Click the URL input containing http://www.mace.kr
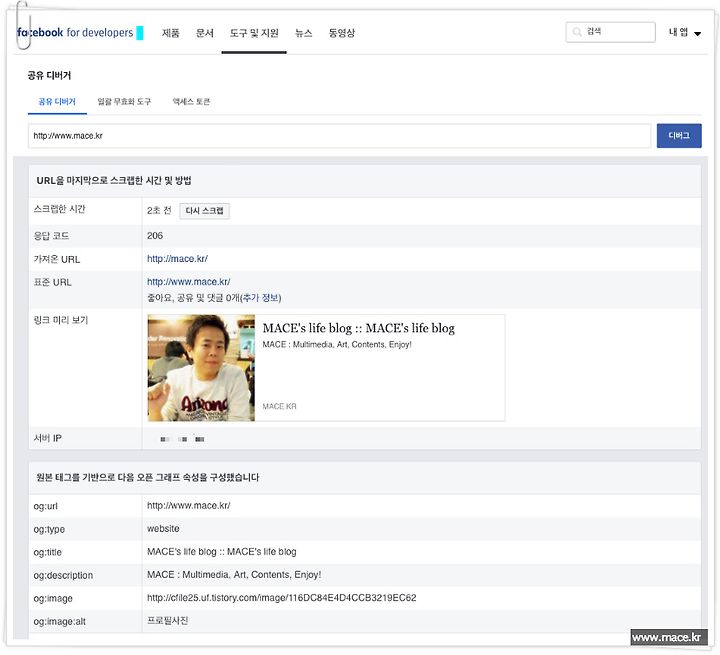Screen dimensions: 720x655 click(x=339, y=136)
